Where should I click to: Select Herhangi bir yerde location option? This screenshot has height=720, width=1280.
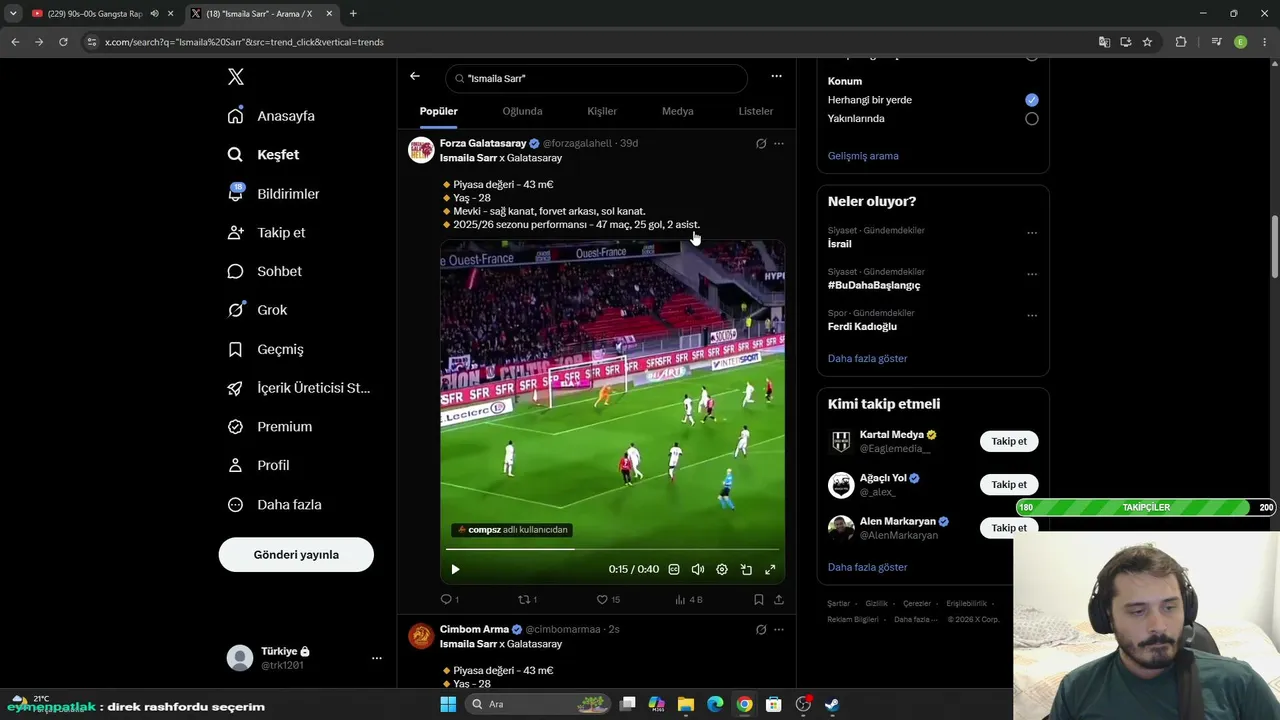coord(1032,100)
